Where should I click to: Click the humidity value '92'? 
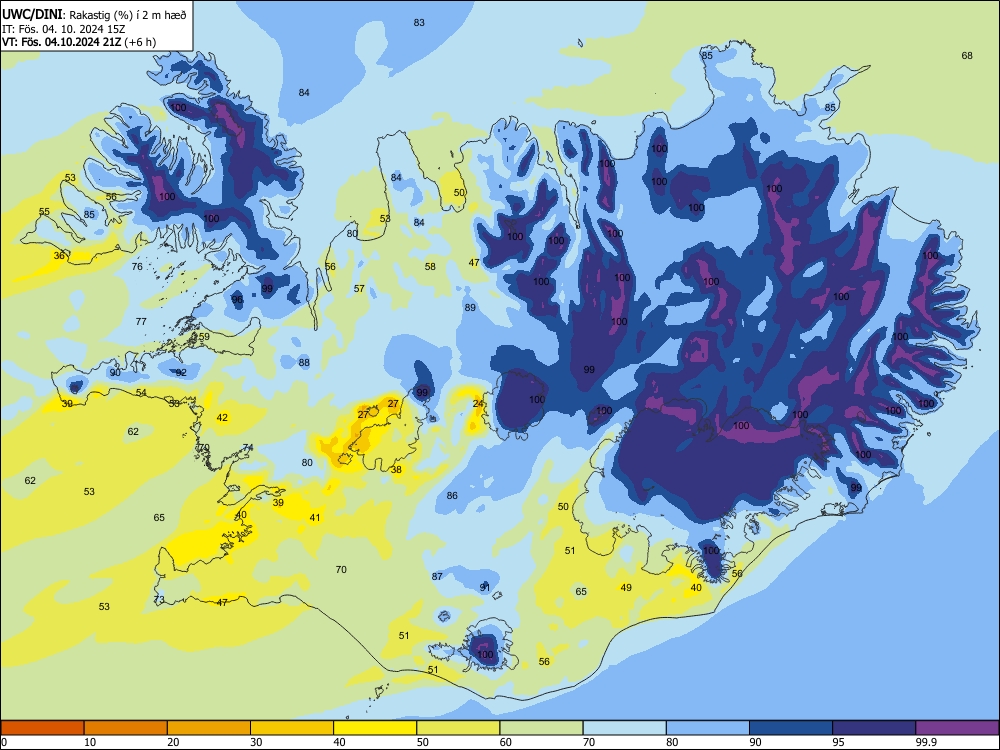pyautogui.click(x=181, y=372)
